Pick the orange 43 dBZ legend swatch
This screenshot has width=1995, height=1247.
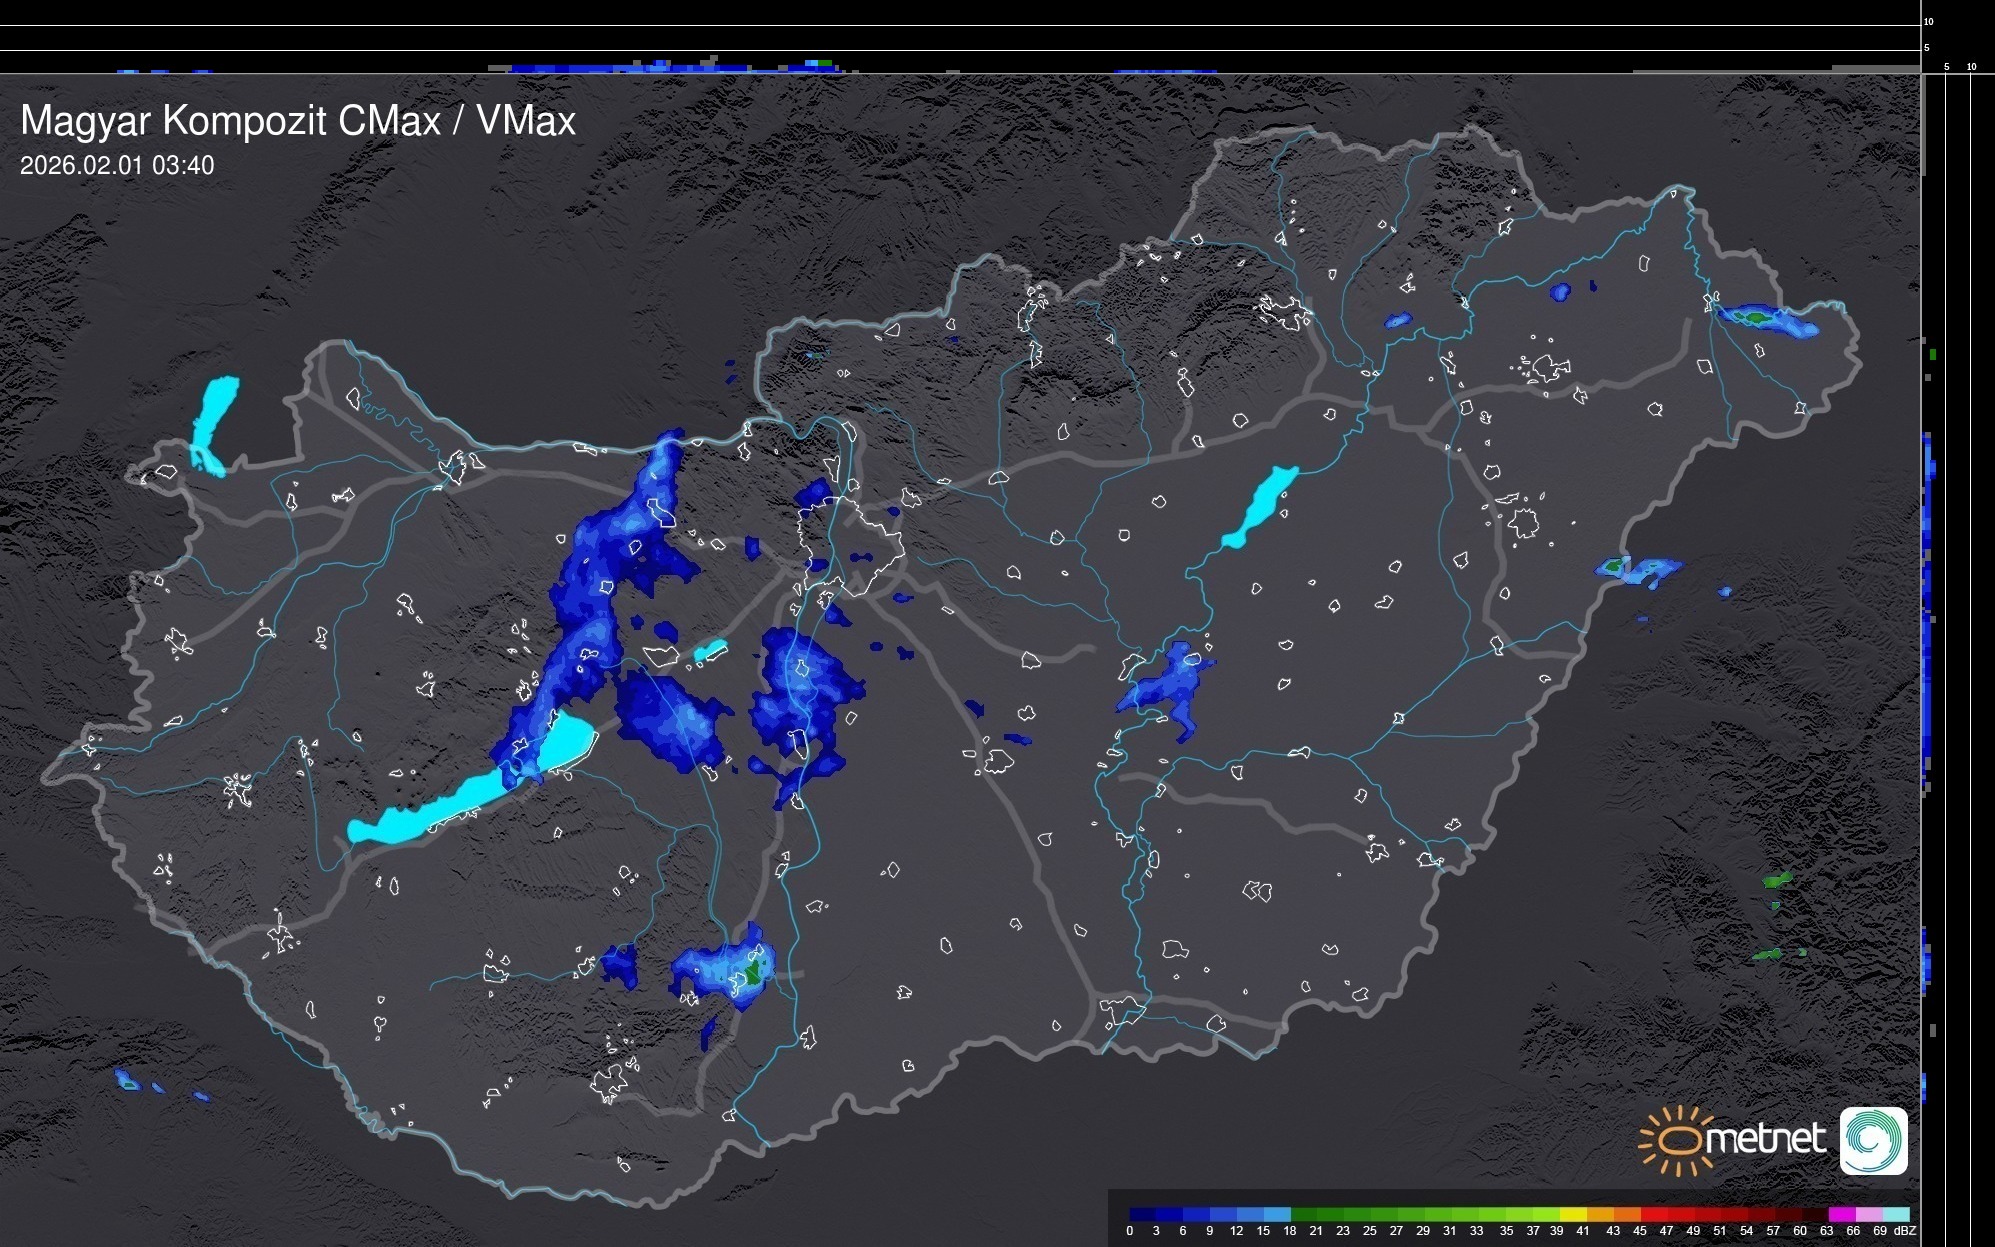click(x=1627, y=1214)
